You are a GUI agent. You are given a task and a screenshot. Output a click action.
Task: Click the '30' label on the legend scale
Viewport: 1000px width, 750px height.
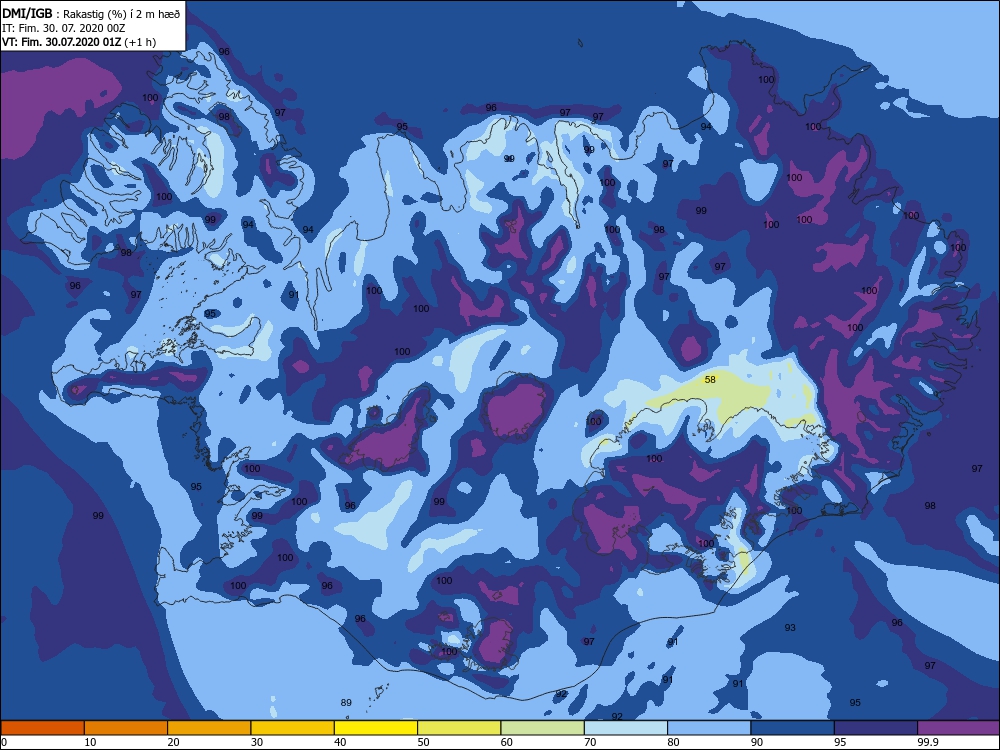tap(257, 742)
